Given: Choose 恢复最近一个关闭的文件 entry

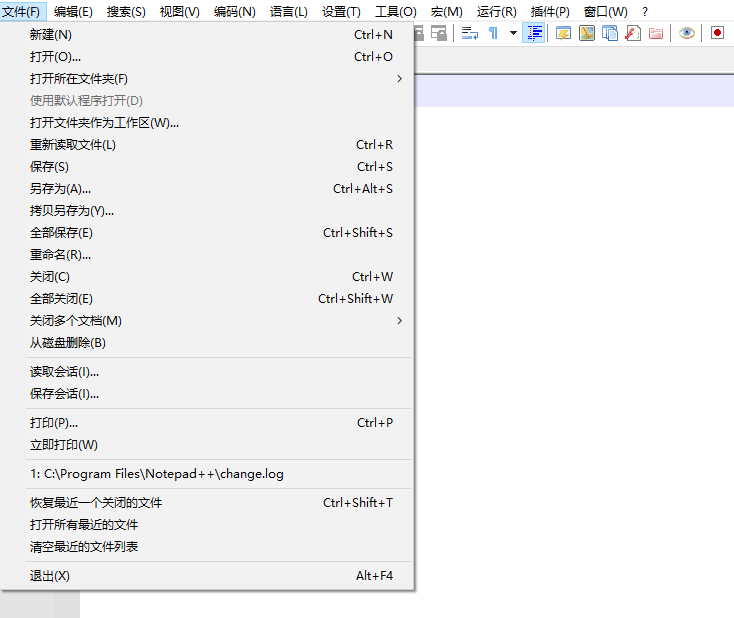Looking at the screenshot, I should pos(207,503).
